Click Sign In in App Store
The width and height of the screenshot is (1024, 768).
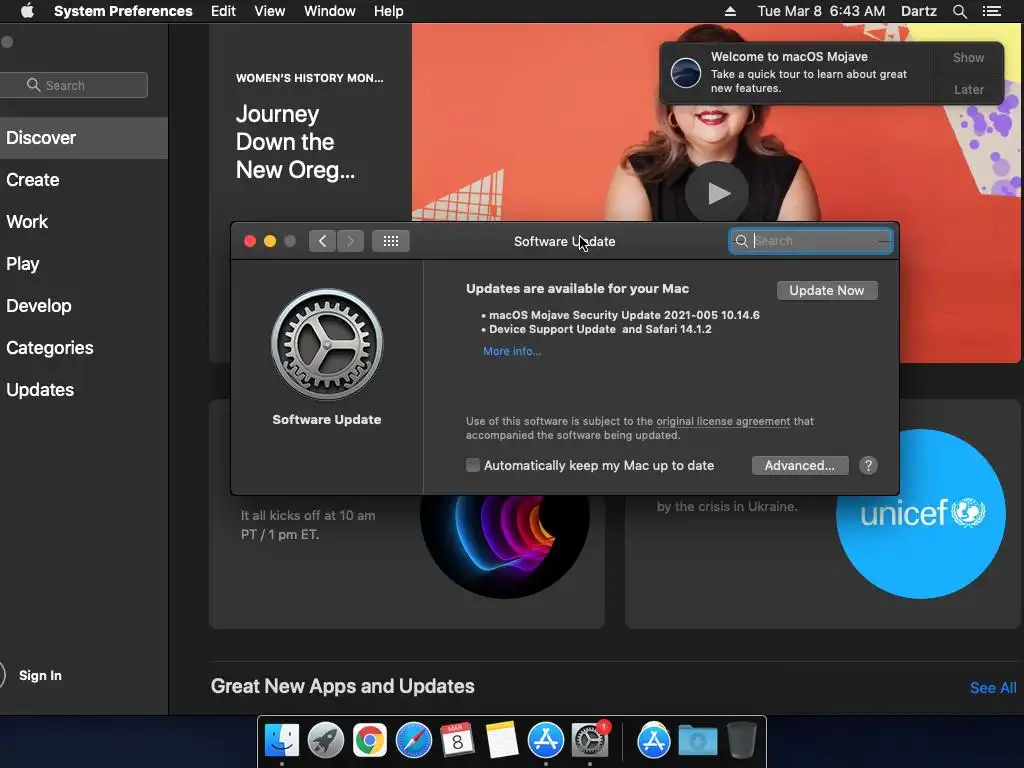click(x=40, y=675)
